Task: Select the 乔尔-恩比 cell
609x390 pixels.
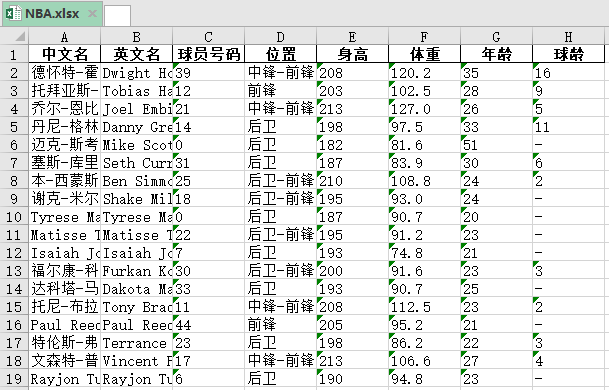Action: pyautogui.click(x=64, y=109)
